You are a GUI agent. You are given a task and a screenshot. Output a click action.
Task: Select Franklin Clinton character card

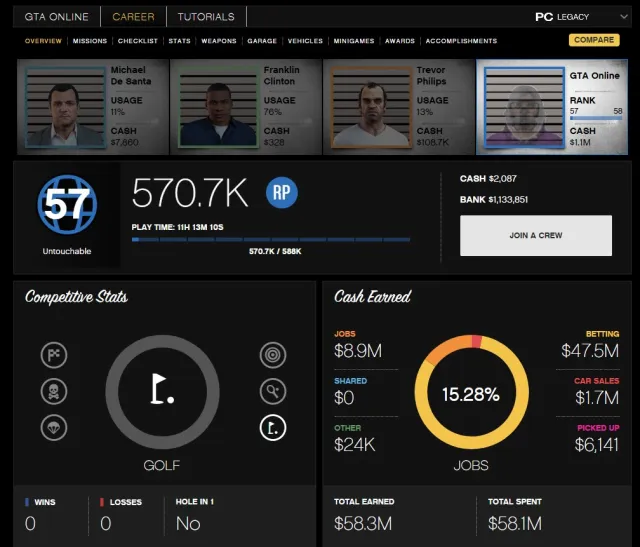coord(246,107)
